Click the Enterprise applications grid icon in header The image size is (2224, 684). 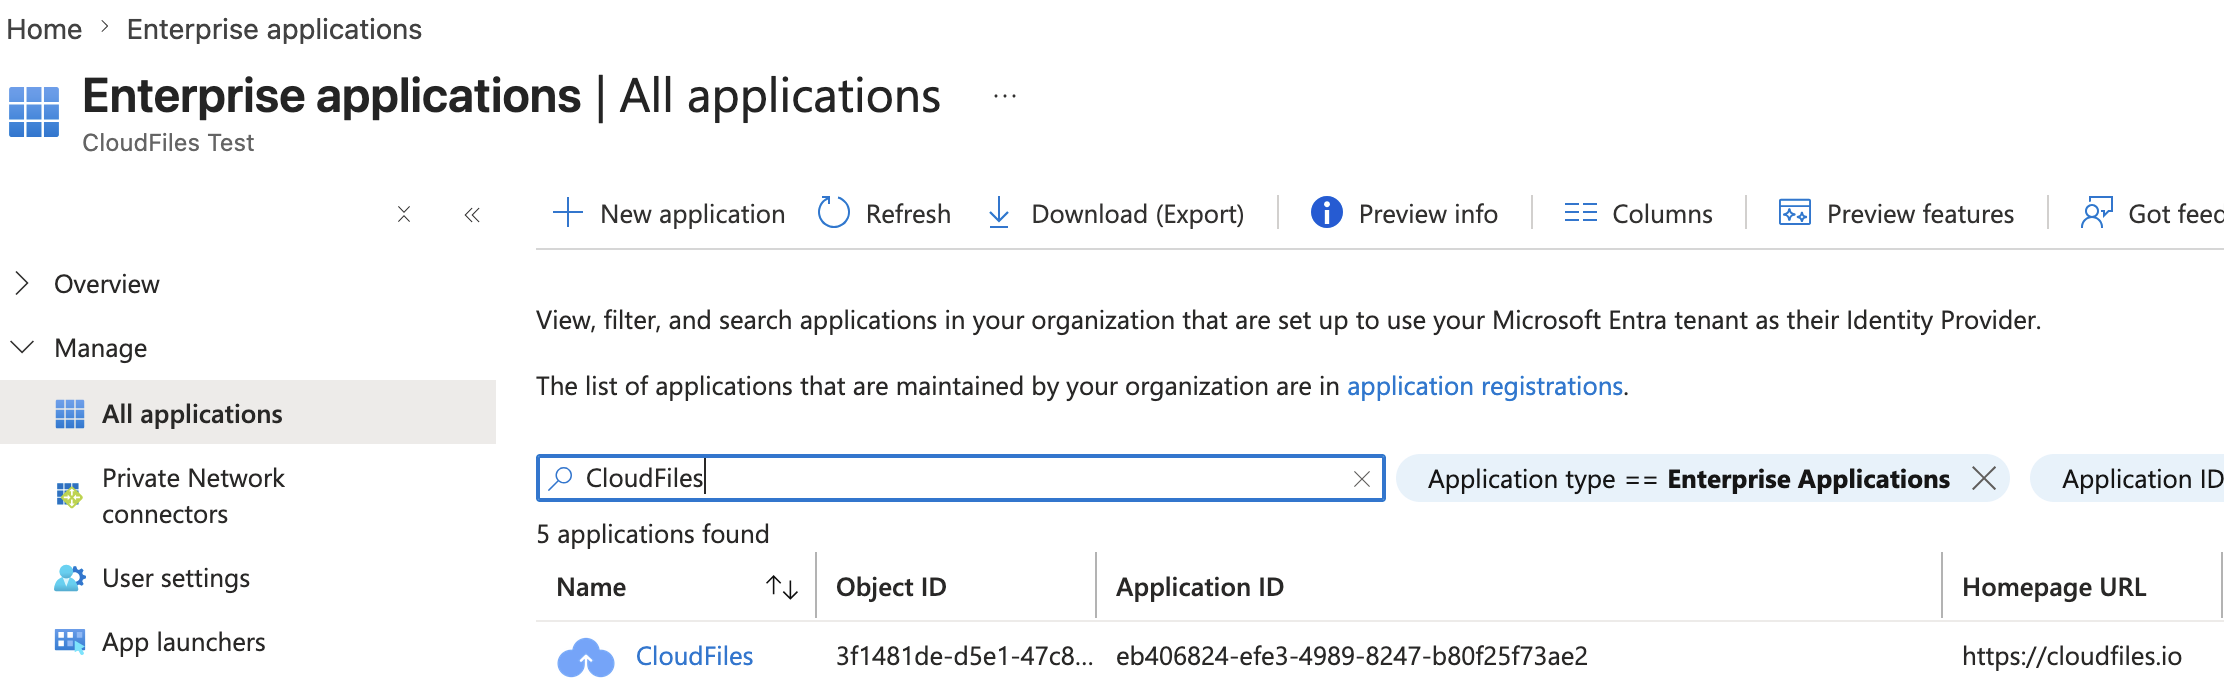[x=34, y=111]
